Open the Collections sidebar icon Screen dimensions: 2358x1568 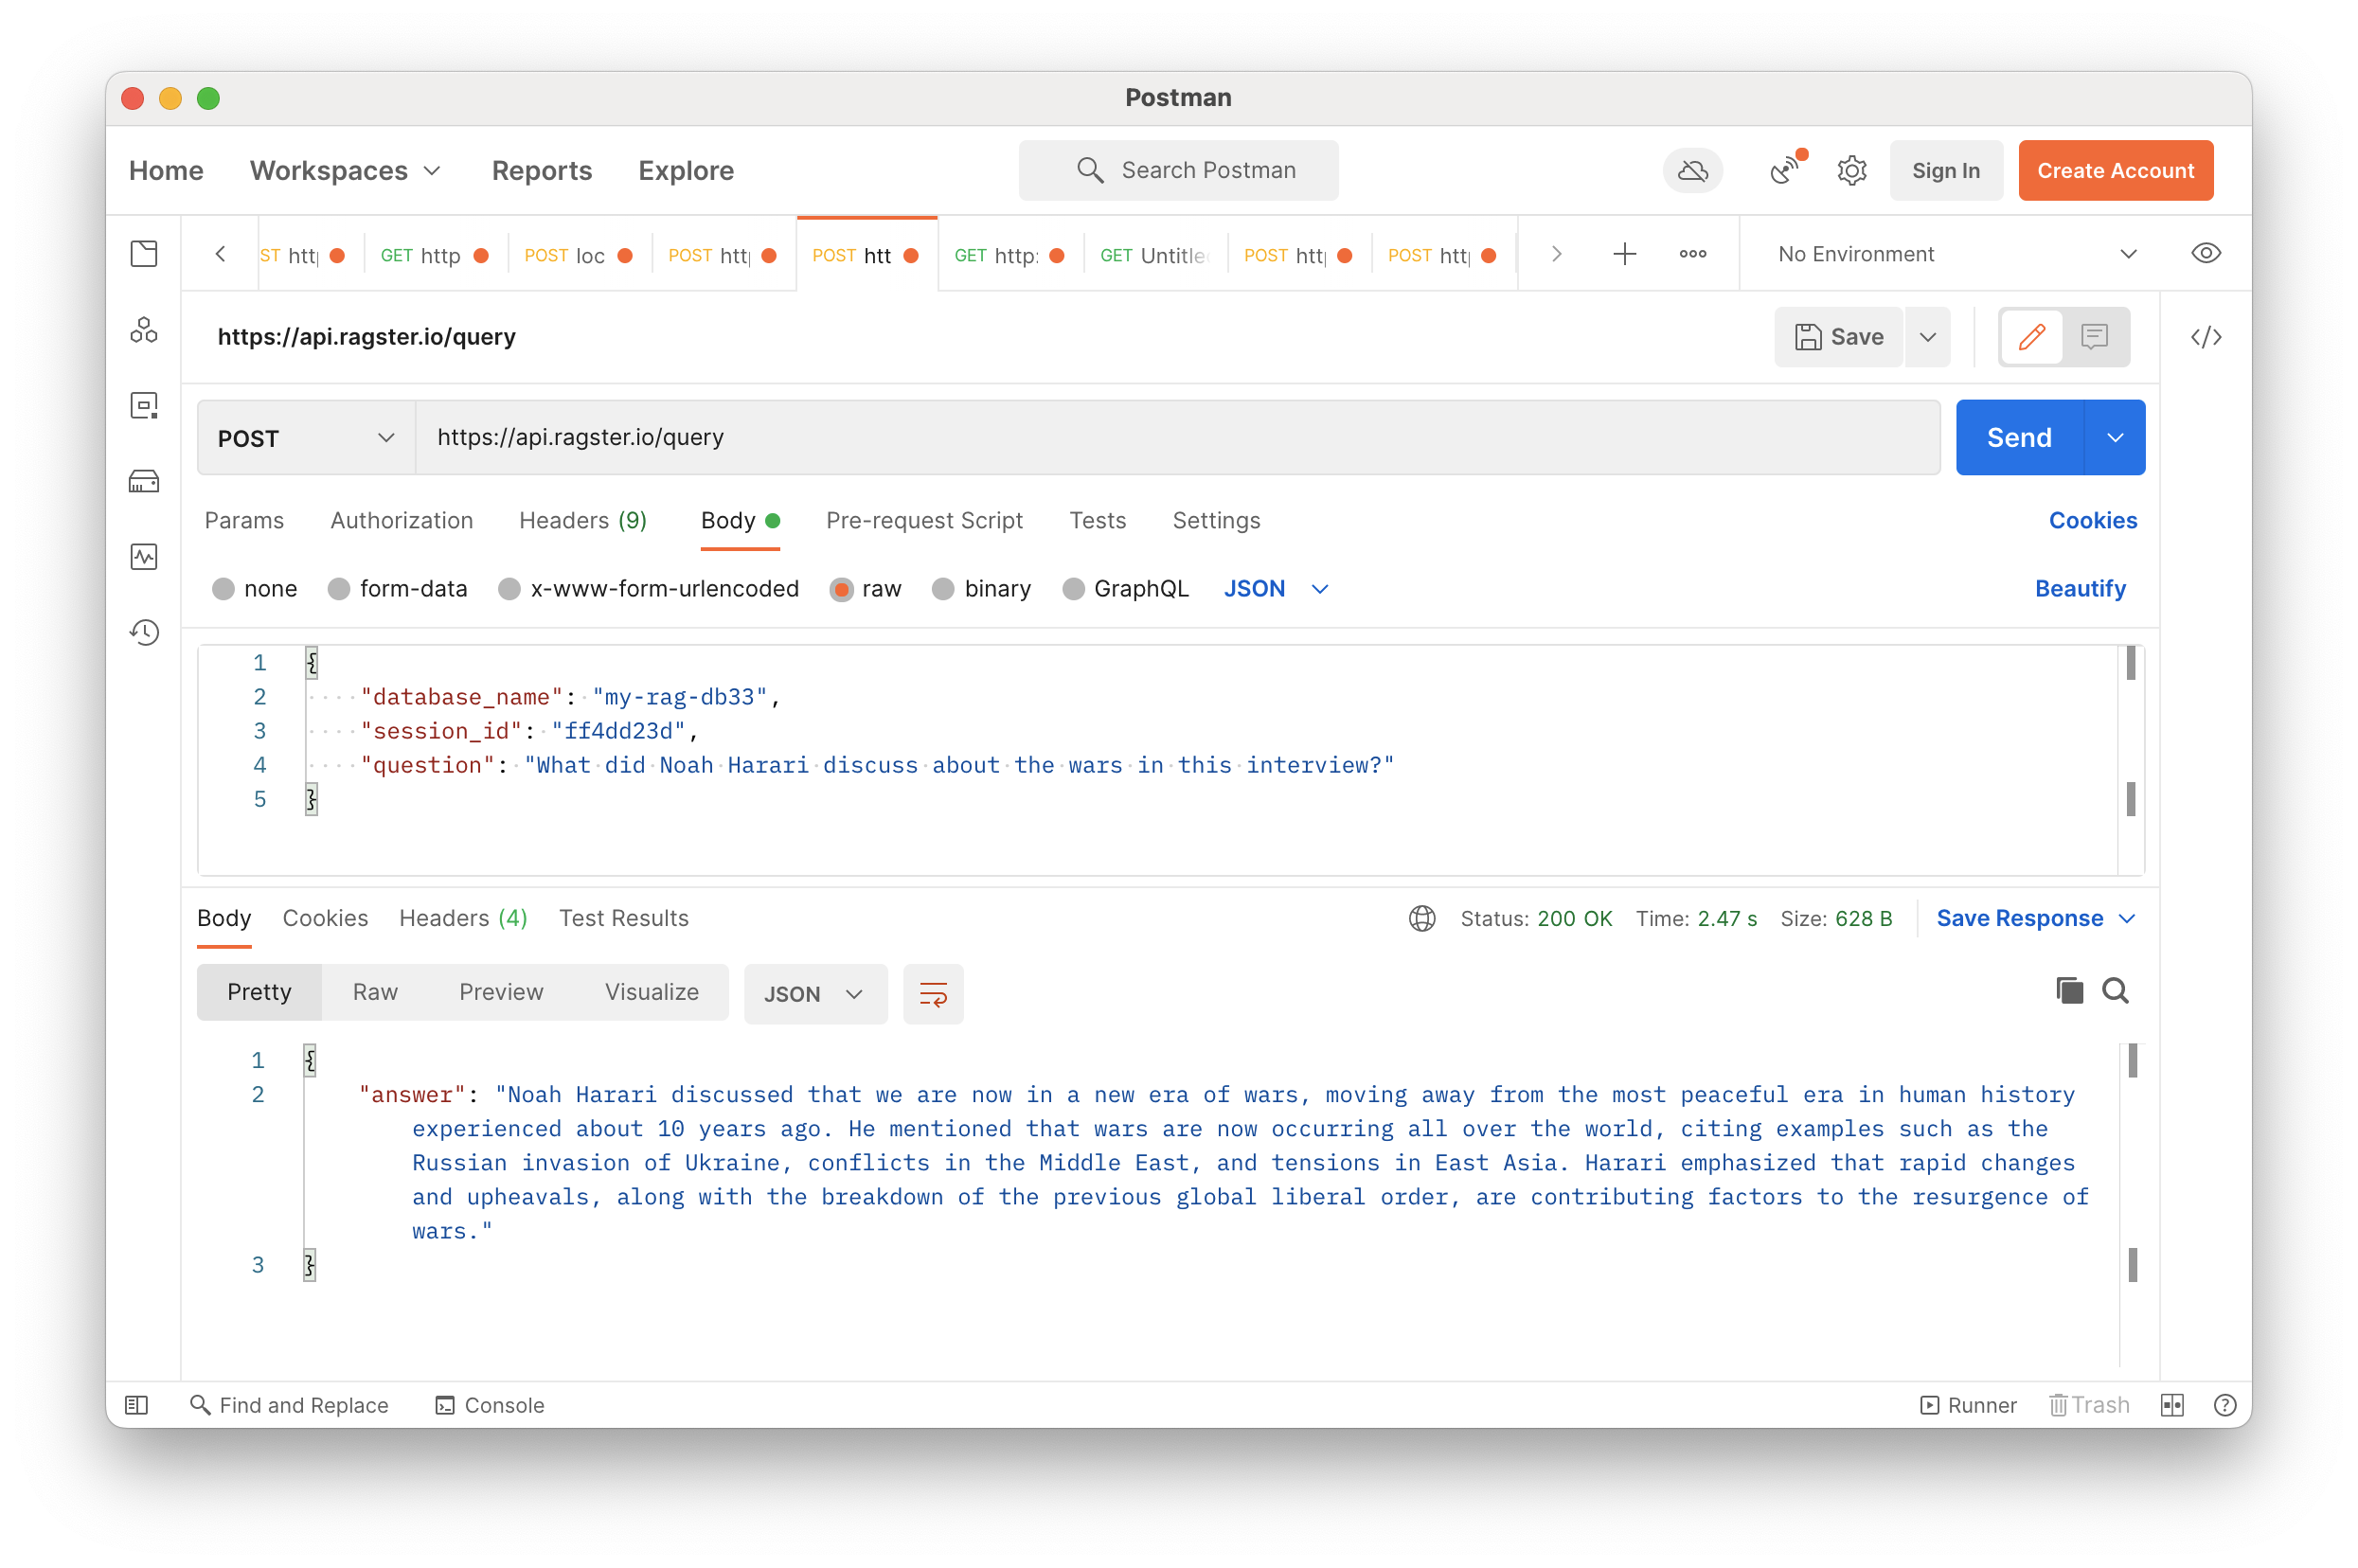point(144,254)
